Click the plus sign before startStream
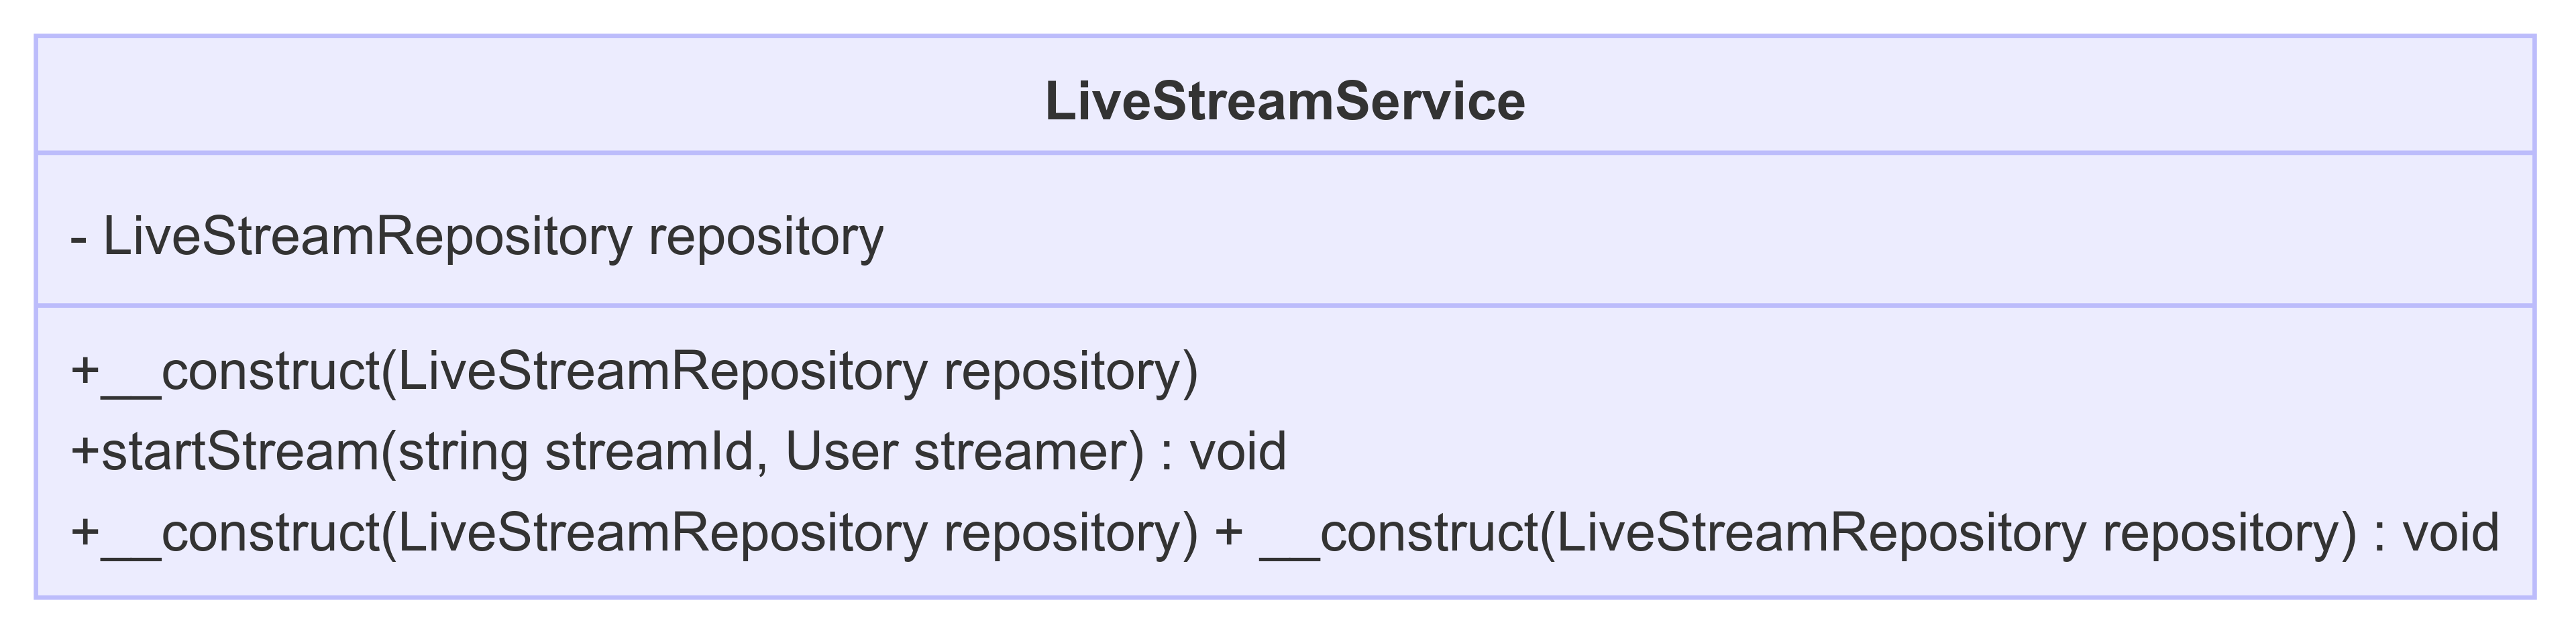 (x=85, y=452)
